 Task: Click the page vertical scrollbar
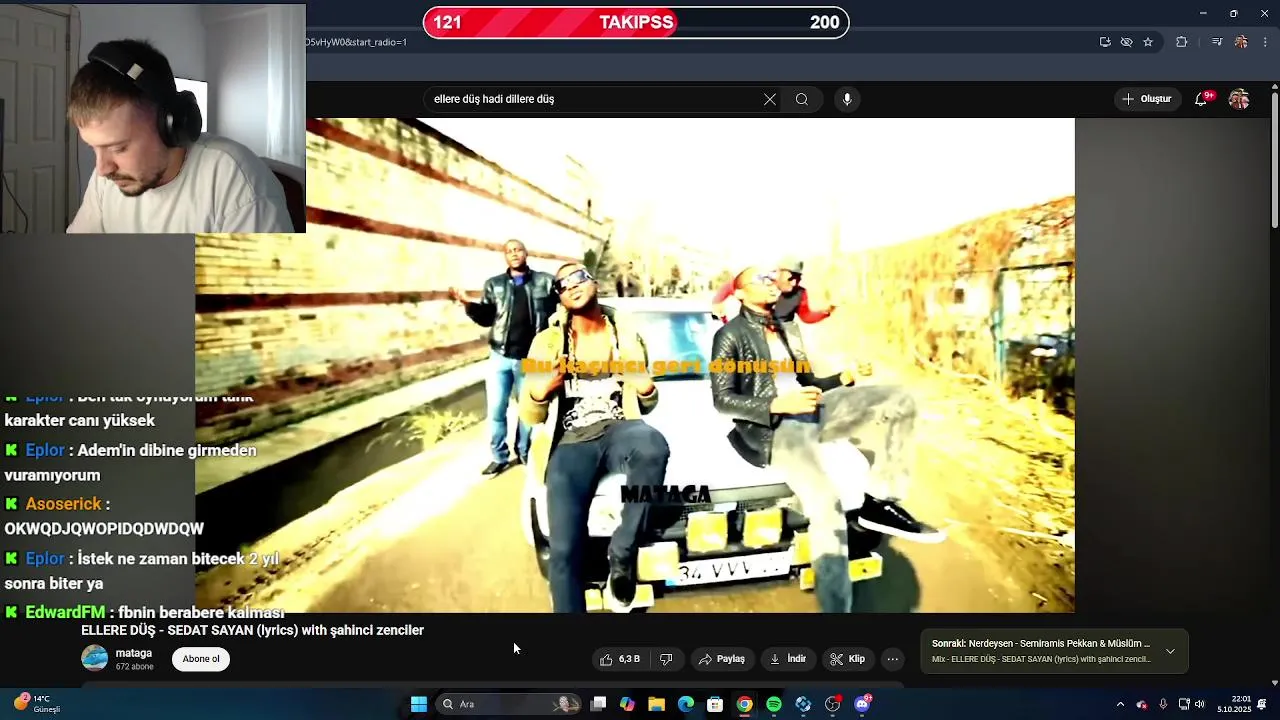[x=1274, y=160]
